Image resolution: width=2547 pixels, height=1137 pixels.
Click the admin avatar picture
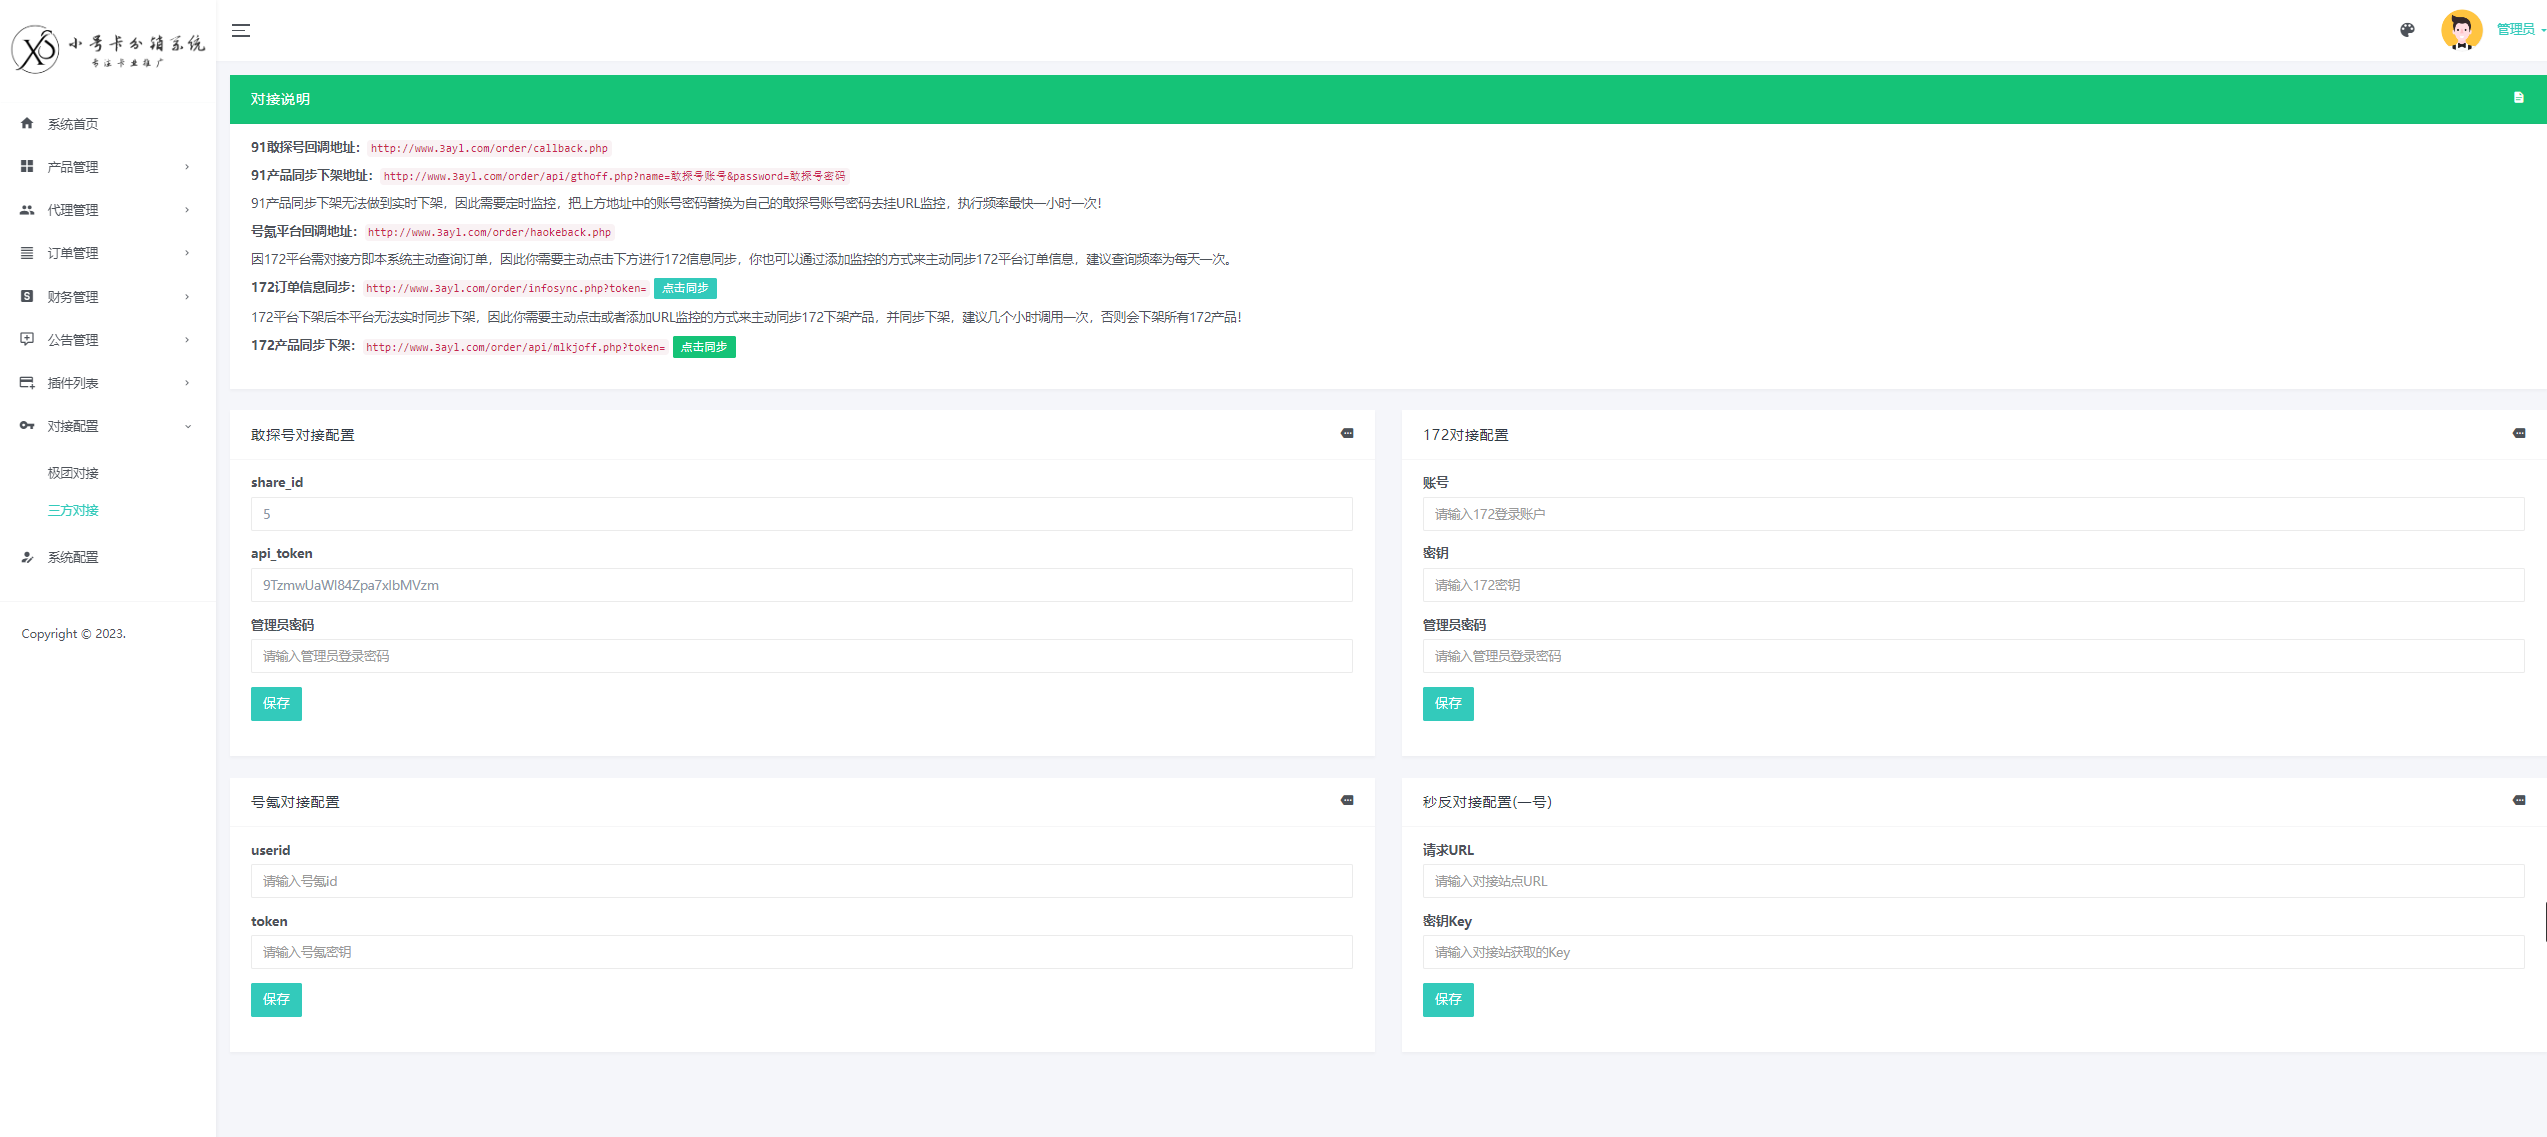point(2461,30)
